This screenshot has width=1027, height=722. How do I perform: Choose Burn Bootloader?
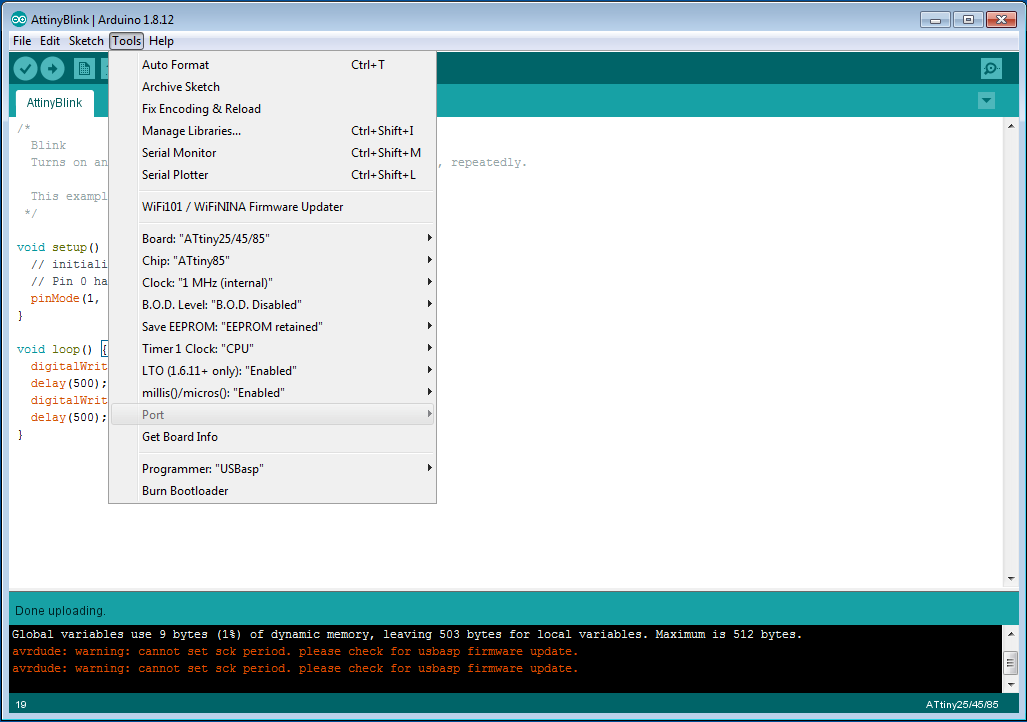(x=272, y=491)
